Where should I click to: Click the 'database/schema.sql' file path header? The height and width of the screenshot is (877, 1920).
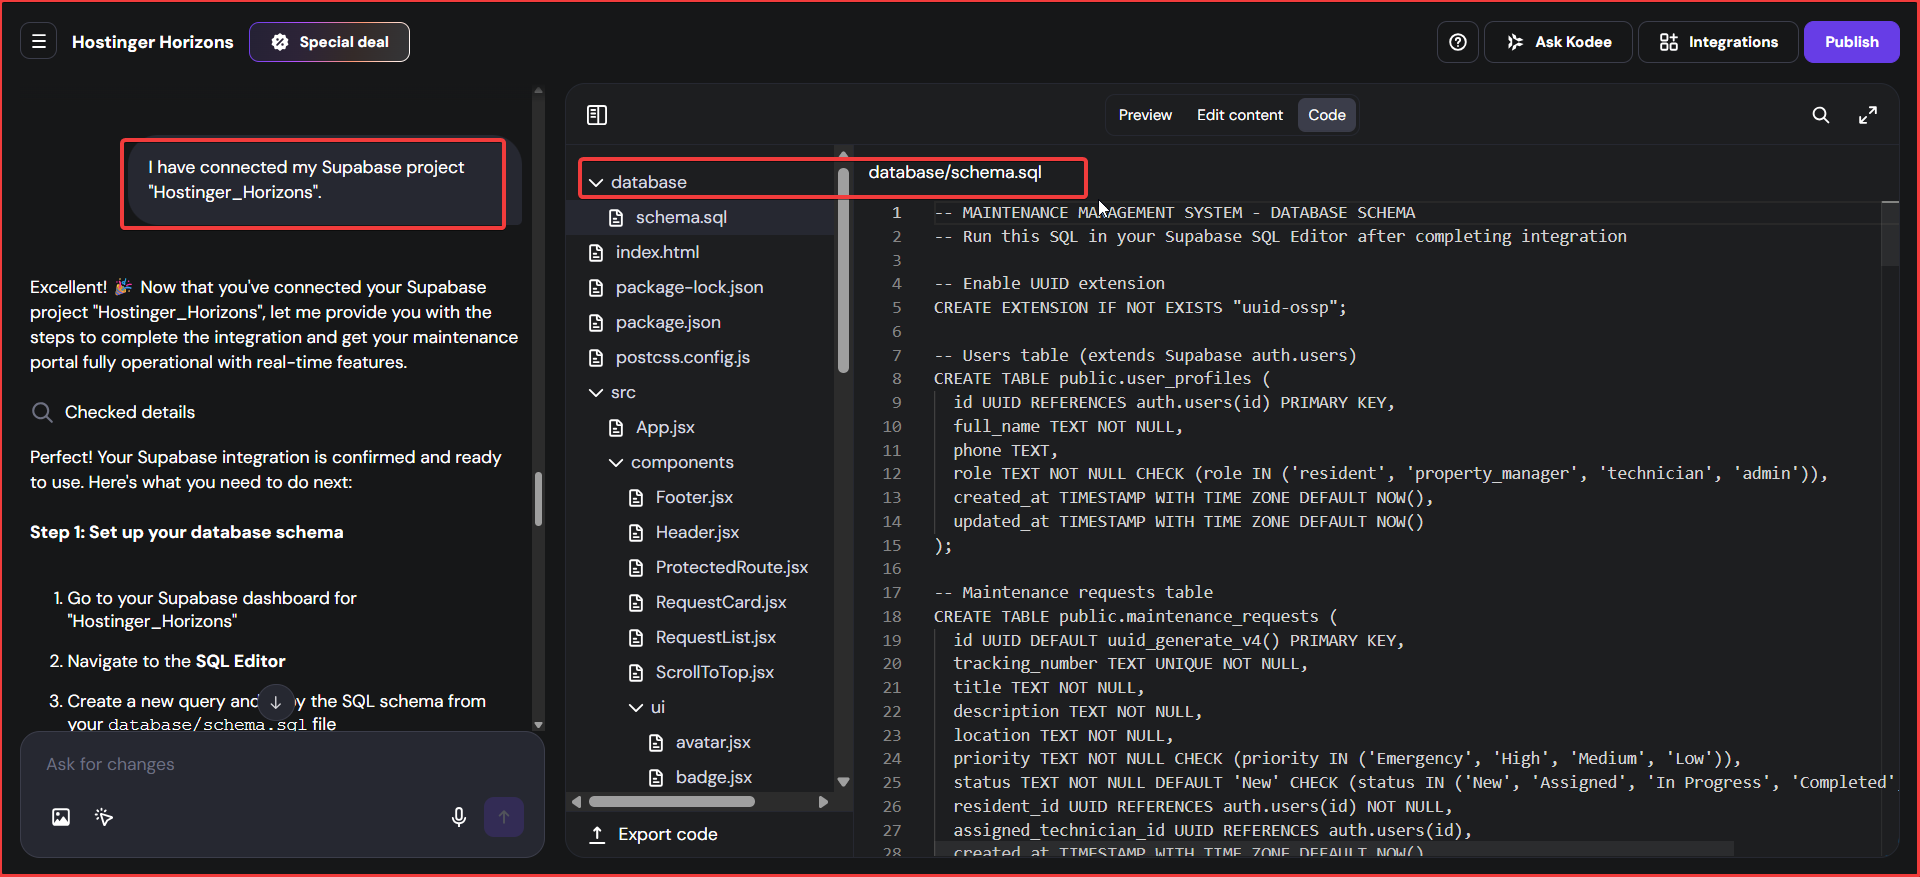(955, 172)
